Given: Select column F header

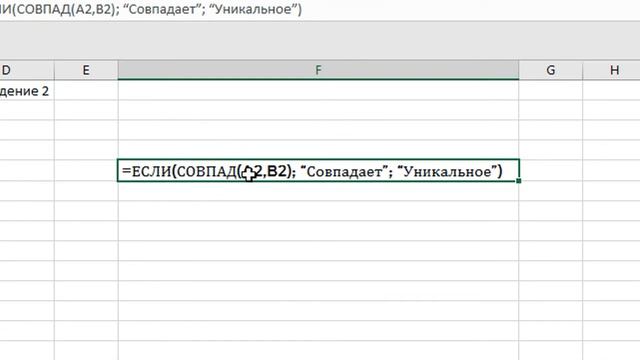Looking at the screenshot, I should [x=318, y=70].
